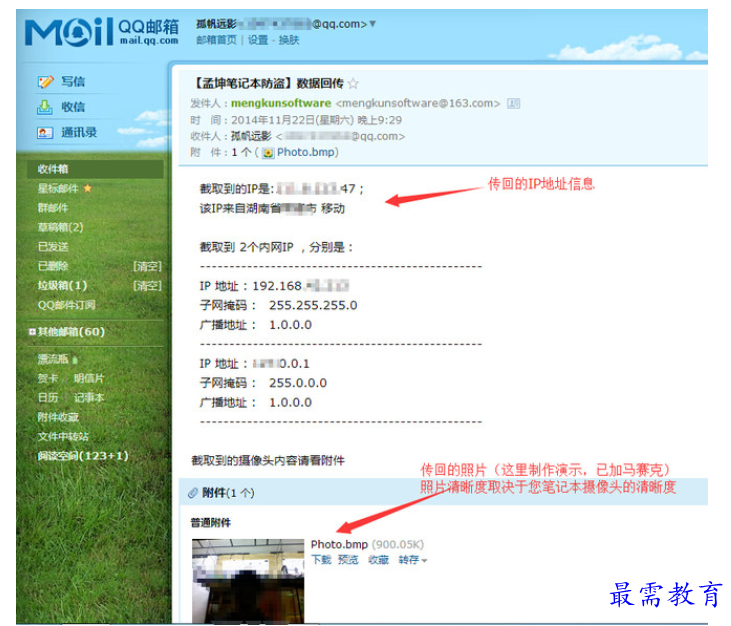Image resolution: width=731 pixels, height=626 pixels.
Task: Open the account dropdown arrow beside qq.com
Action: [372, 23]
